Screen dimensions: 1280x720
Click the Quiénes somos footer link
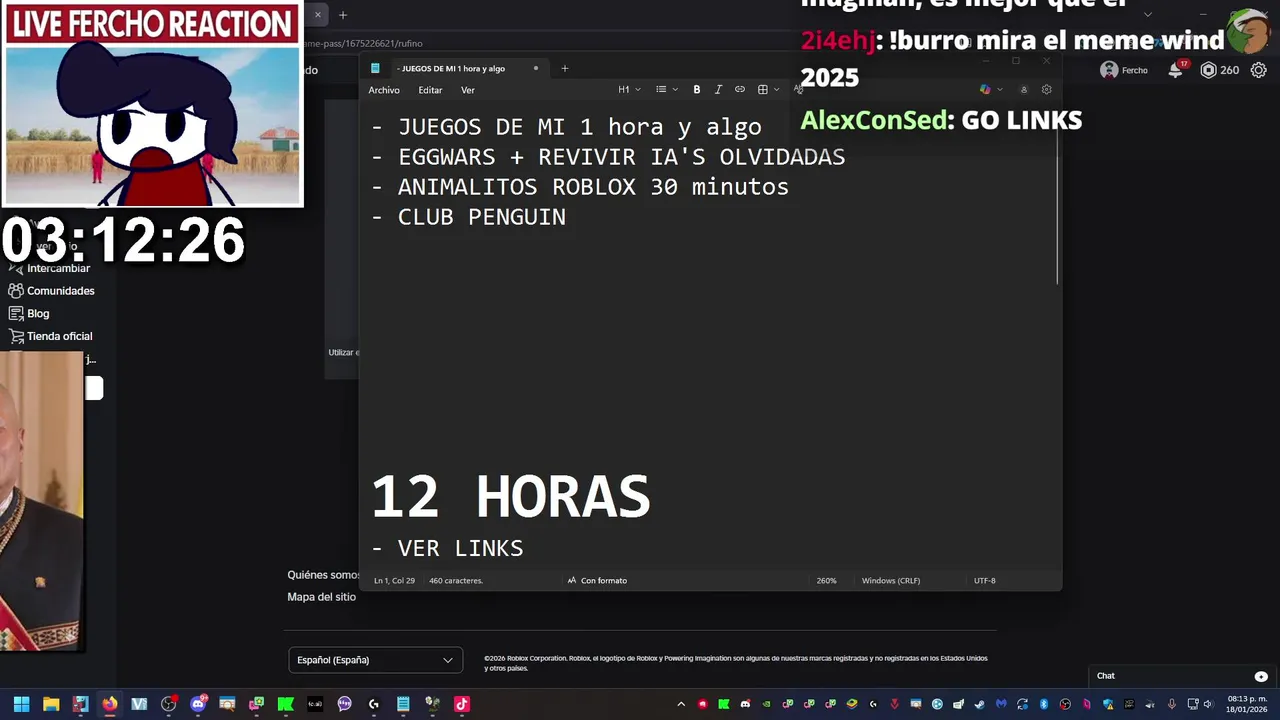(324, 575)
